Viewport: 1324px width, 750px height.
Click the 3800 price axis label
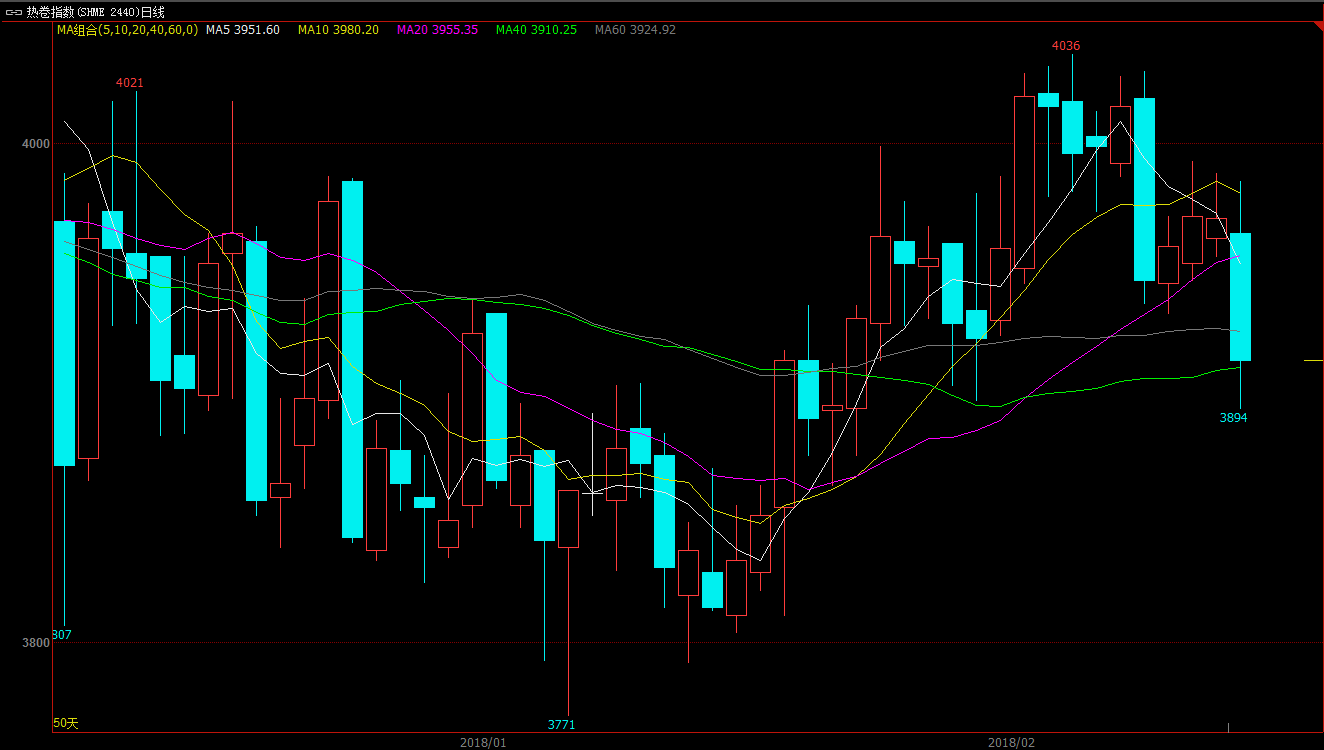click(36, 643)
